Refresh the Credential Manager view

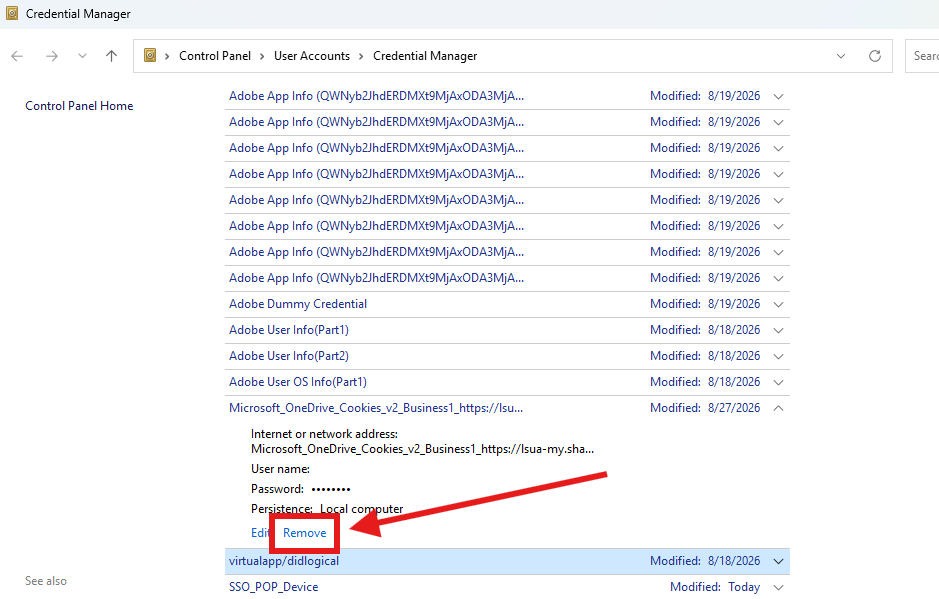click(x=875, y=56)
